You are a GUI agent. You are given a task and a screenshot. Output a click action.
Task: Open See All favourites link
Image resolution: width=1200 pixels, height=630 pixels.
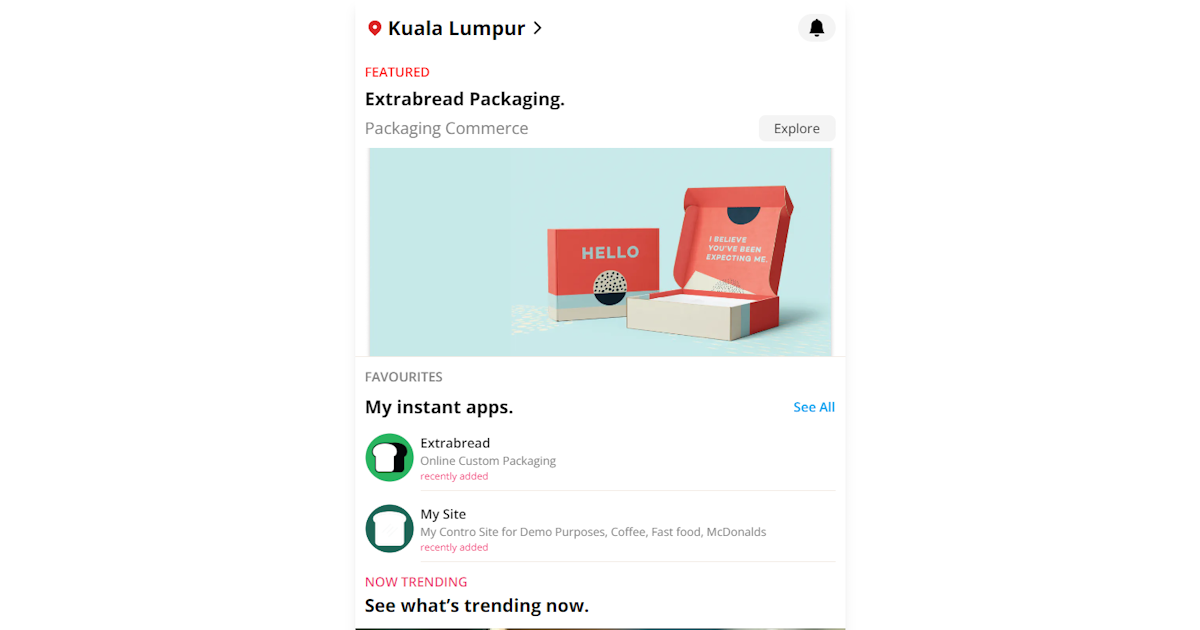814,407
